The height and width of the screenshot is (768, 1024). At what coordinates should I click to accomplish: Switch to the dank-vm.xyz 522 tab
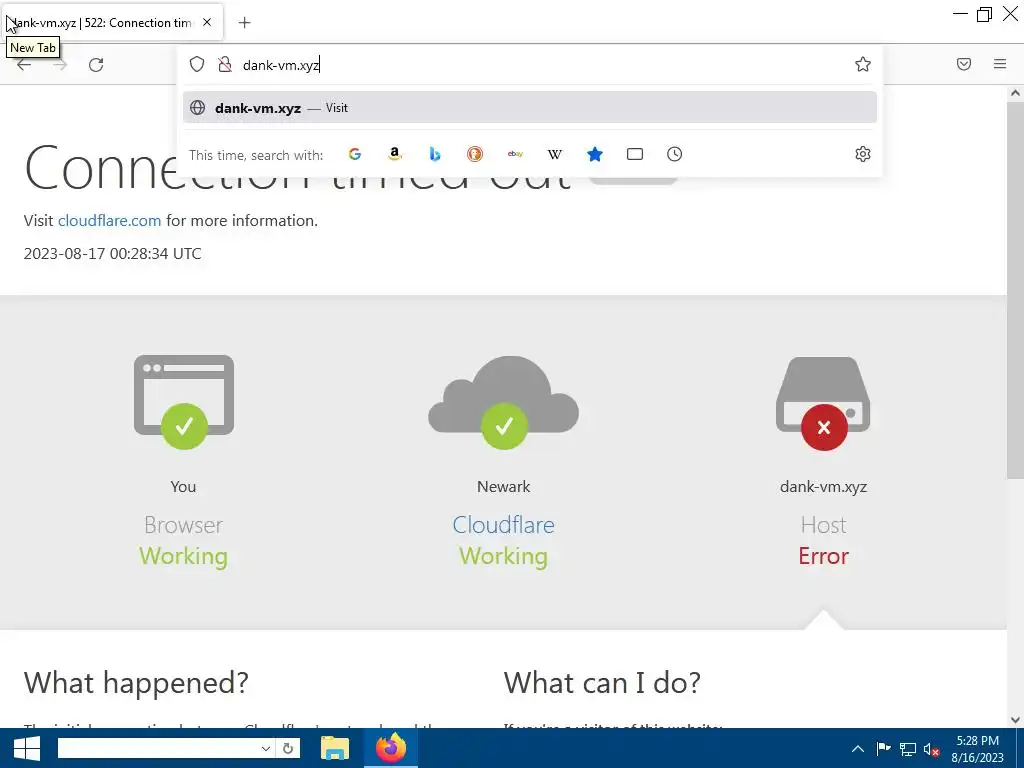[x=112, y=22]
